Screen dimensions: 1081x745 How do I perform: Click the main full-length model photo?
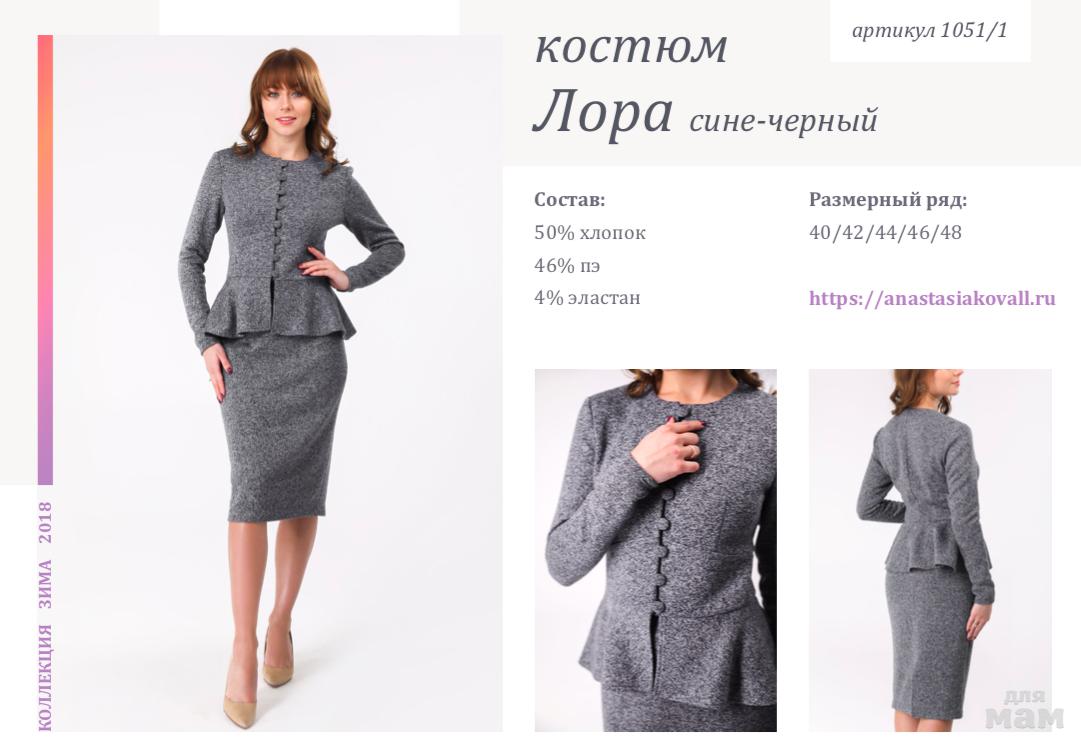coord(278,383)
